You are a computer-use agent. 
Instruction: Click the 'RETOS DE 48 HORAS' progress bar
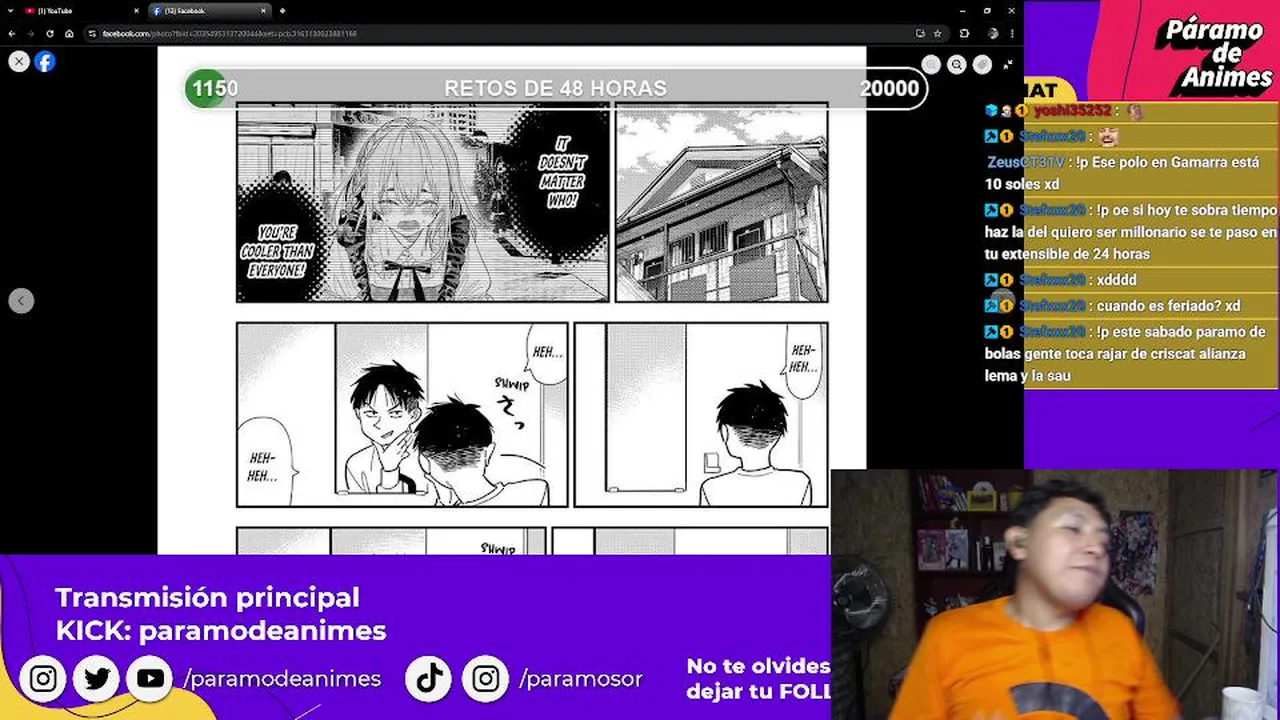click(556, 88)
